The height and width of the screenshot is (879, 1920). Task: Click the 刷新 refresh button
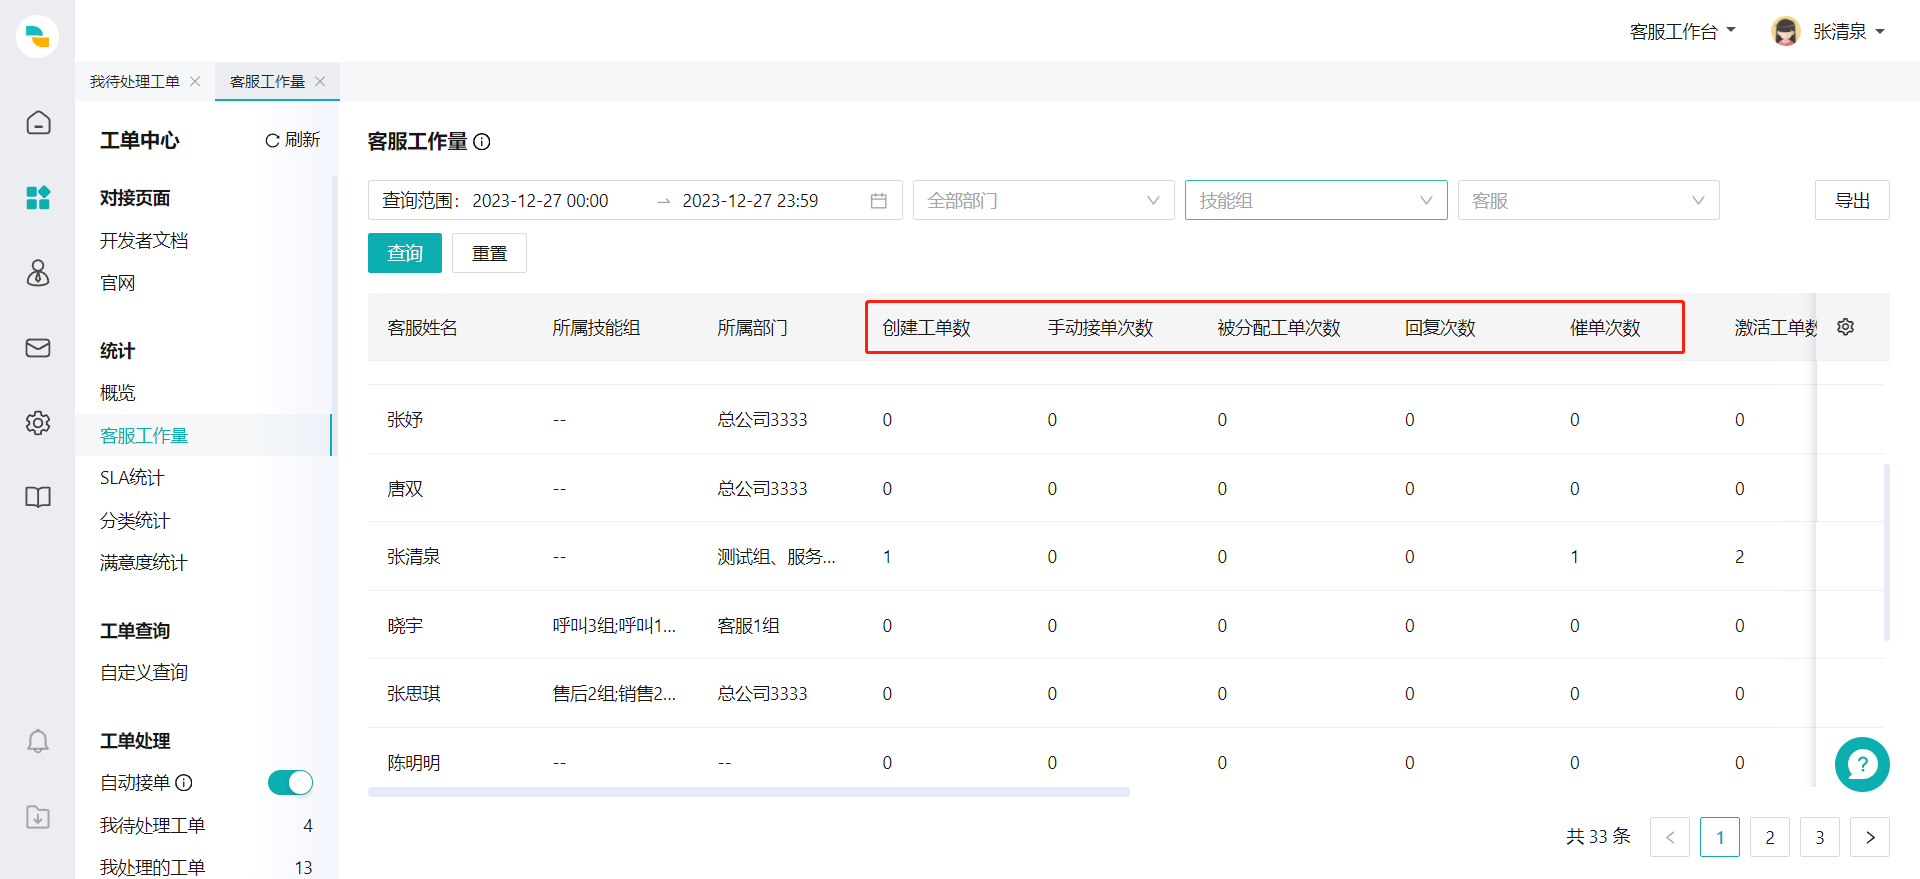click(292, 140)
